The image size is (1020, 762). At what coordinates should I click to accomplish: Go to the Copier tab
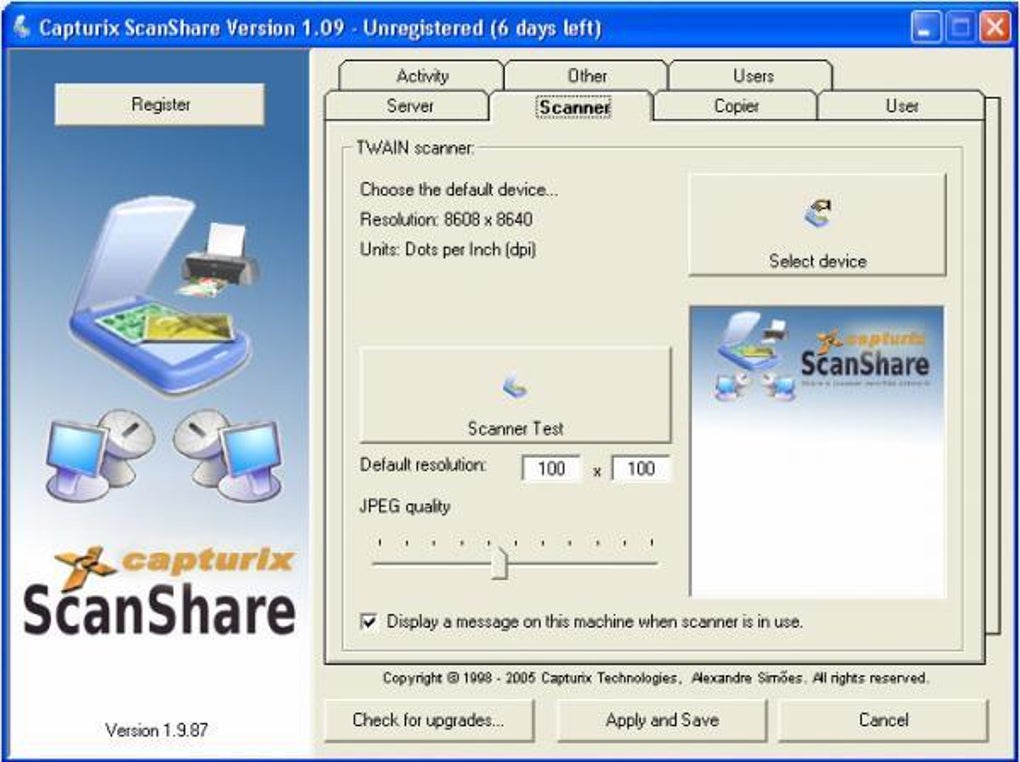pos(736,105)
